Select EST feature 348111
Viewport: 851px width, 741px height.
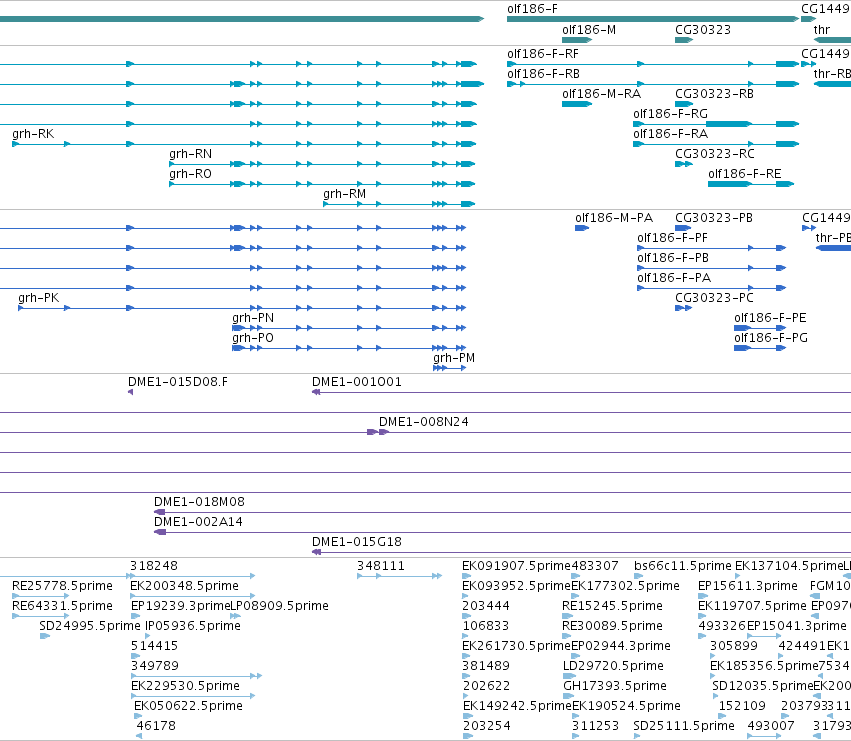click(x=380, y=566)
